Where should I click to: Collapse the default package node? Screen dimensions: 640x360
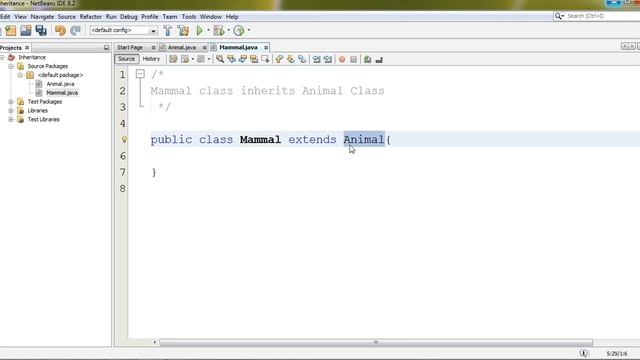[20, 75]
